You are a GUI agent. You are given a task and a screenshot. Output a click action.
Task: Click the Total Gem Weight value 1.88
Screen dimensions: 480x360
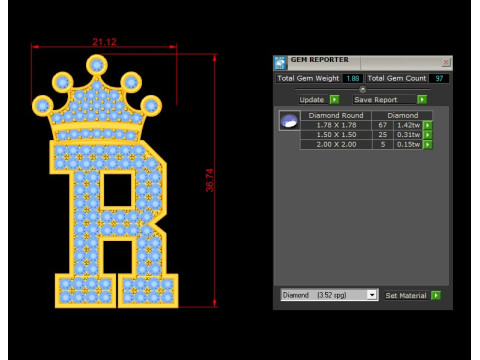click(353, 78)
